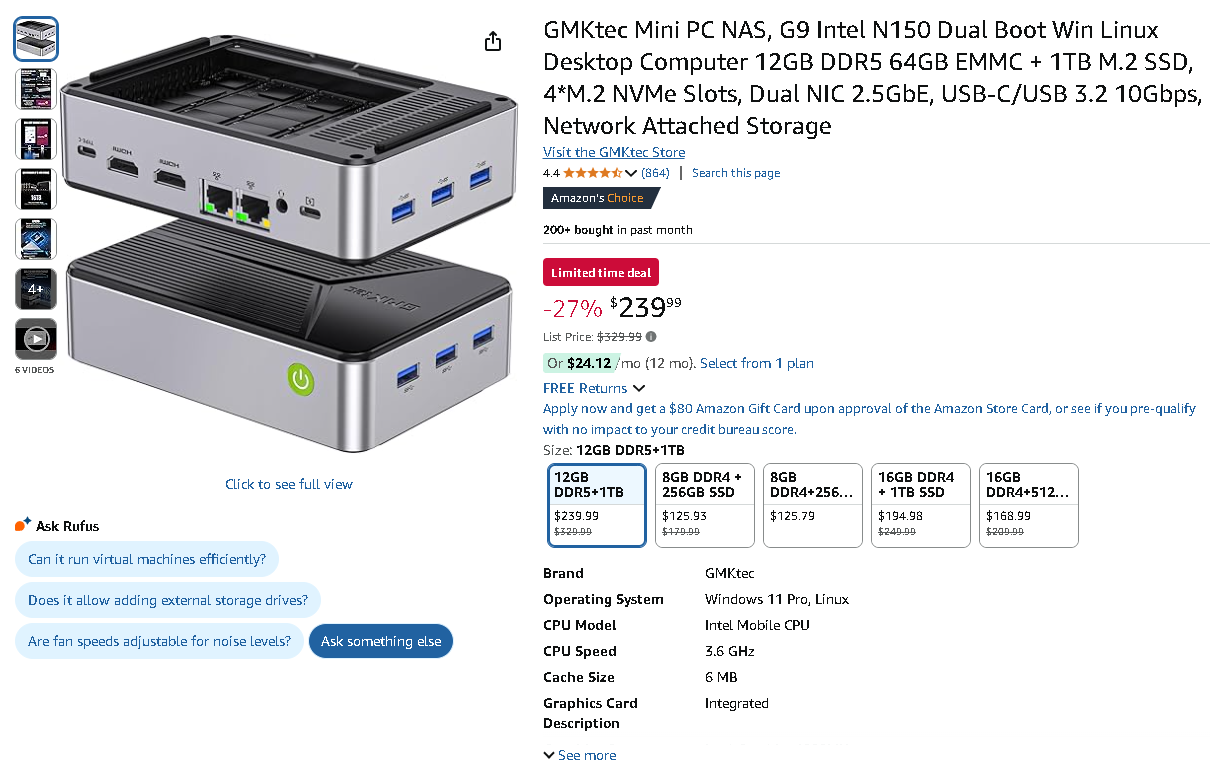Pick the 16GB DDR4 + 1TB SSD option
Viewport: 1217px width, 766px height.
click(x=921, y=505)
